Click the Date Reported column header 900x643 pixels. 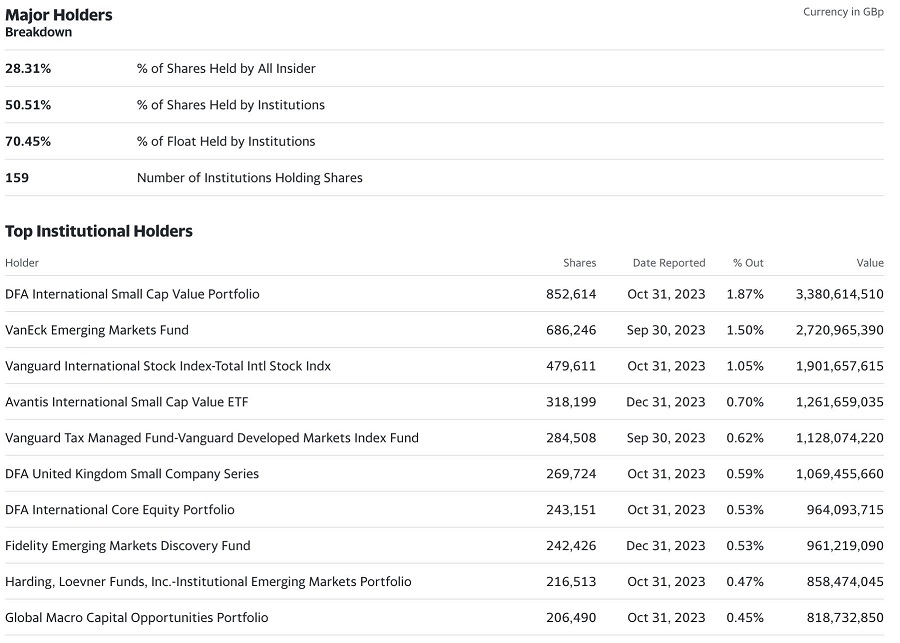click(x=669, y=263)
